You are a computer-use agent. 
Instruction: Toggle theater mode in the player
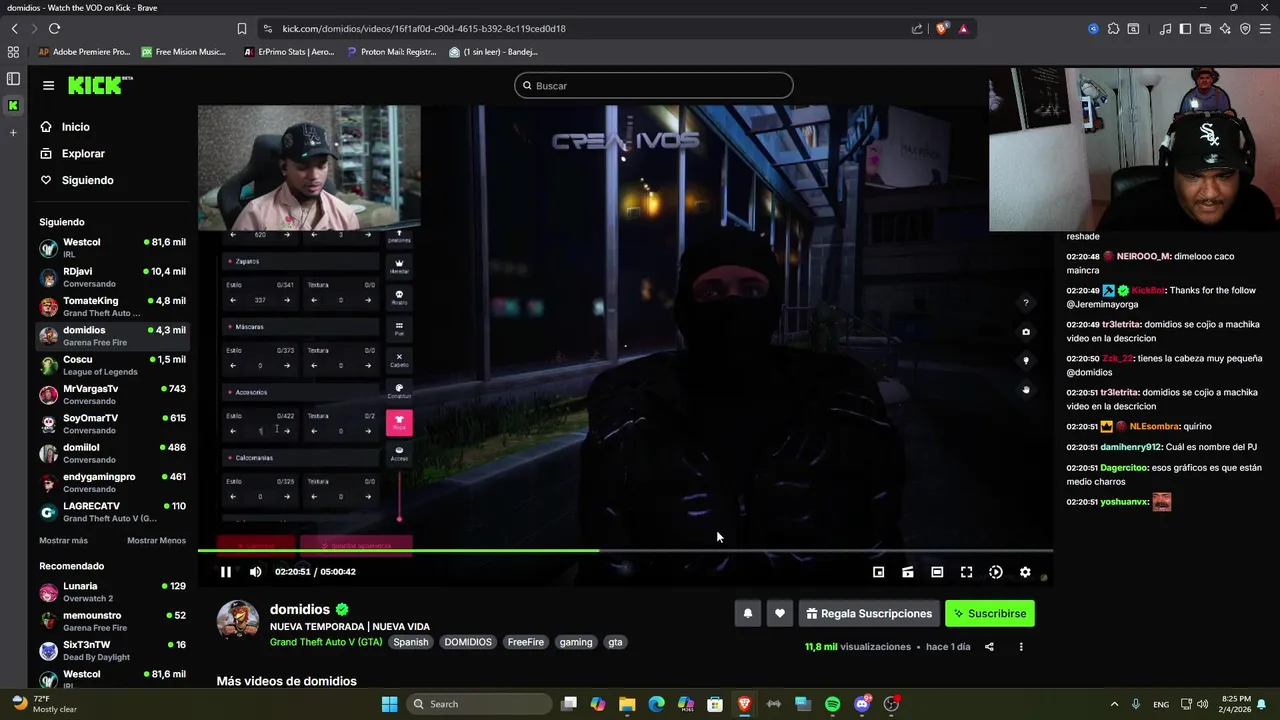(937, 572)
